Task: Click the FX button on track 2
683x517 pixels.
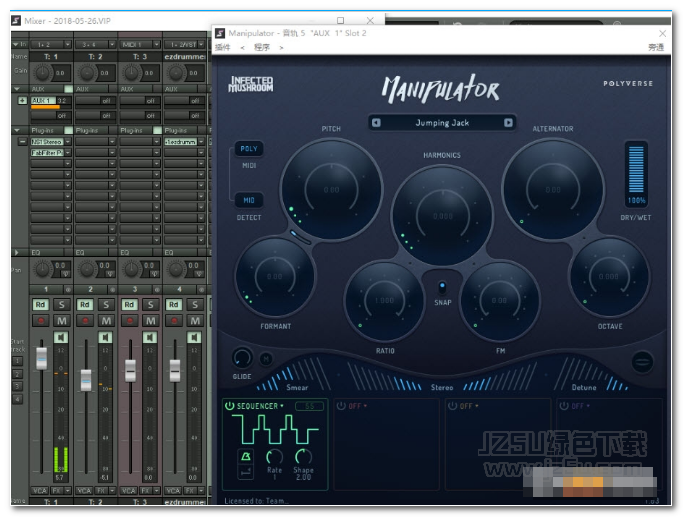Action: pyautogui.click(x=101, y=490)
